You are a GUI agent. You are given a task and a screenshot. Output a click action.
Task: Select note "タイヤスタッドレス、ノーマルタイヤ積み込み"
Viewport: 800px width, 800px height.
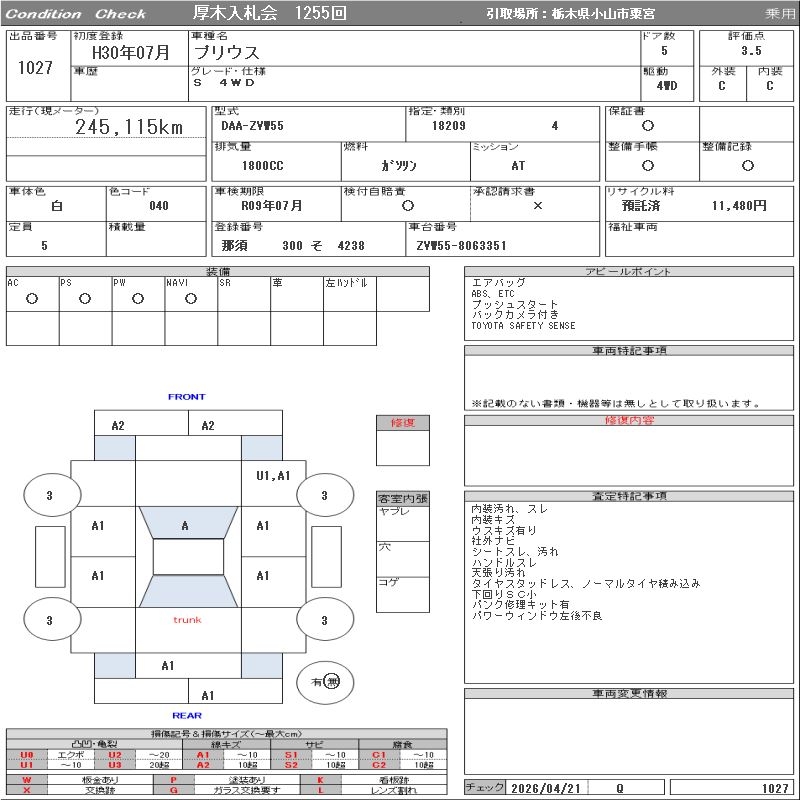[x=586, y=584]
